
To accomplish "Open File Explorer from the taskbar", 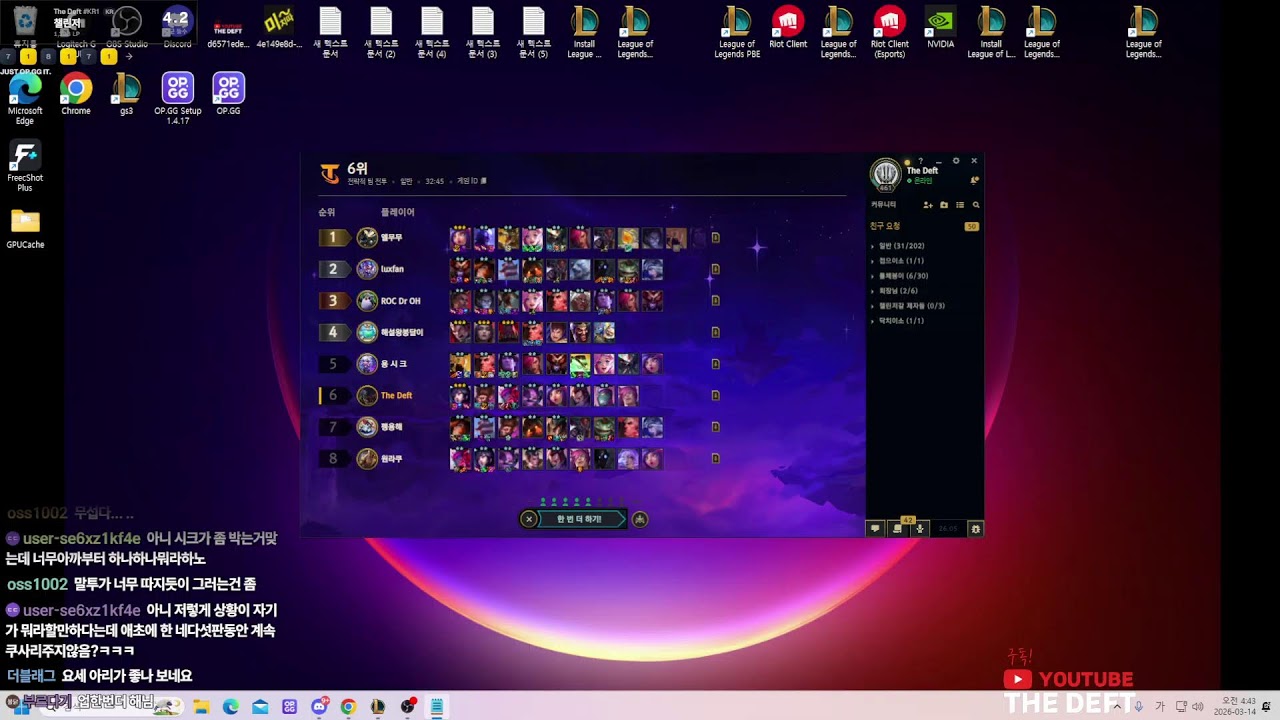I will pos(201,707).
